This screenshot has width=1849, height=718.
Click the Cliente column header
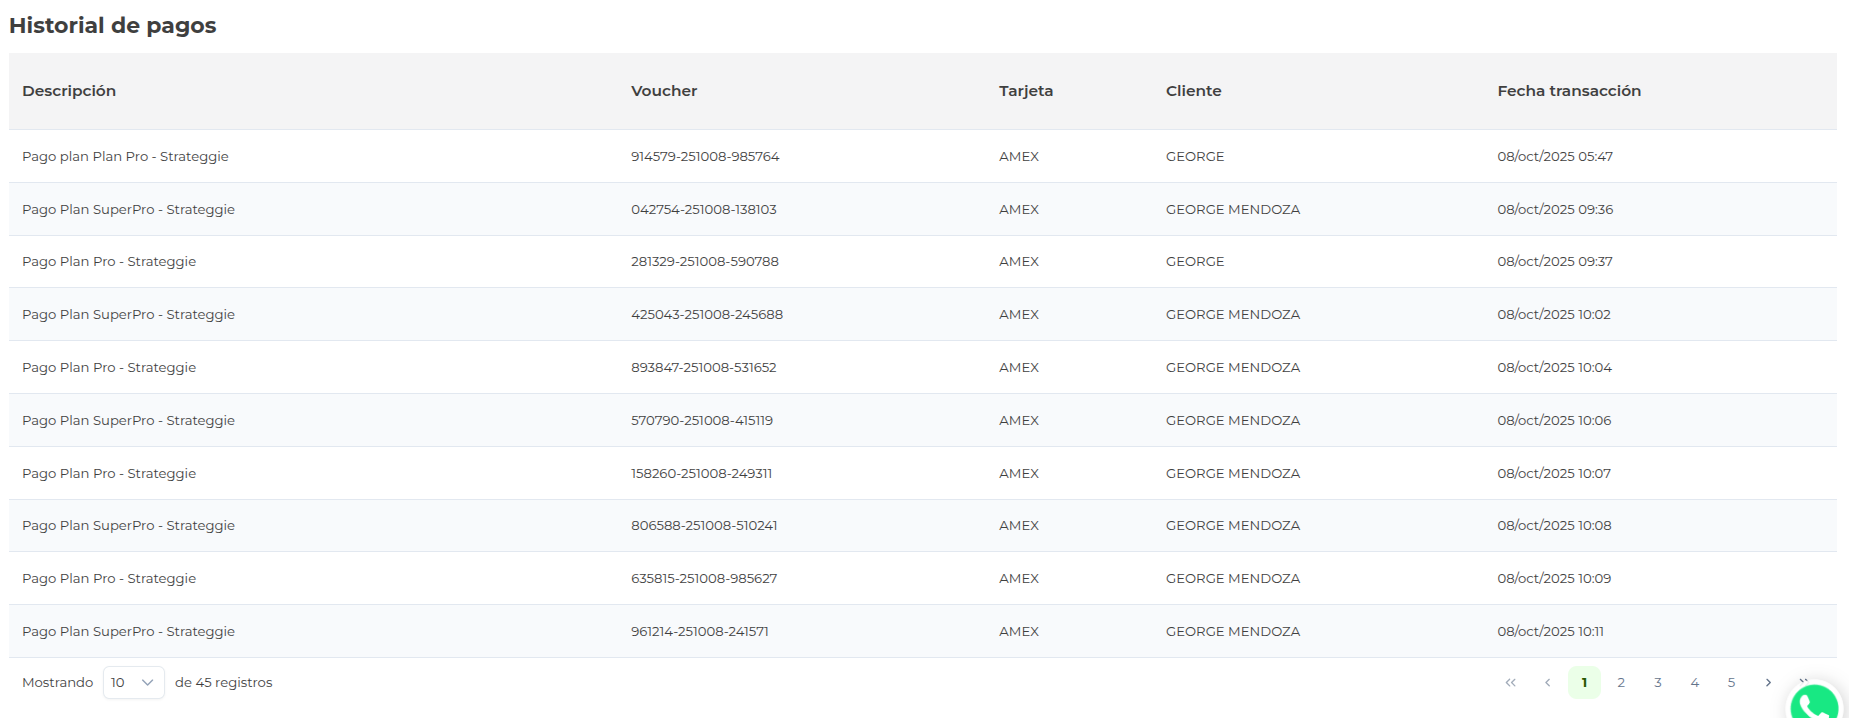1193,91
